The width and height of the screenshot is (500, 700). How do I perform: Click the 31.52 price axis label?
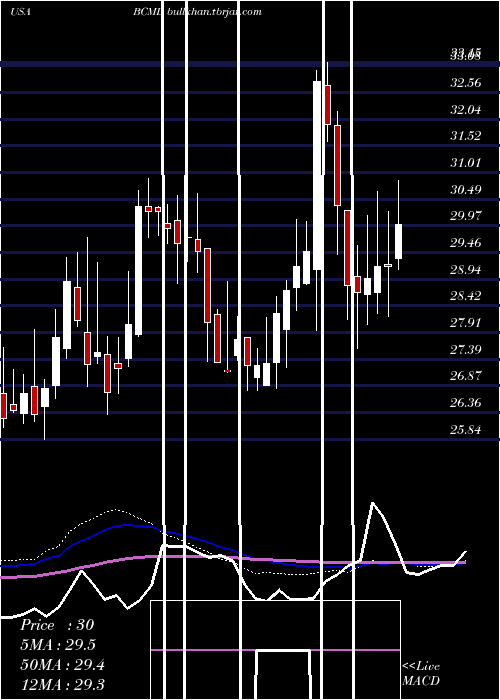(466, 136)
